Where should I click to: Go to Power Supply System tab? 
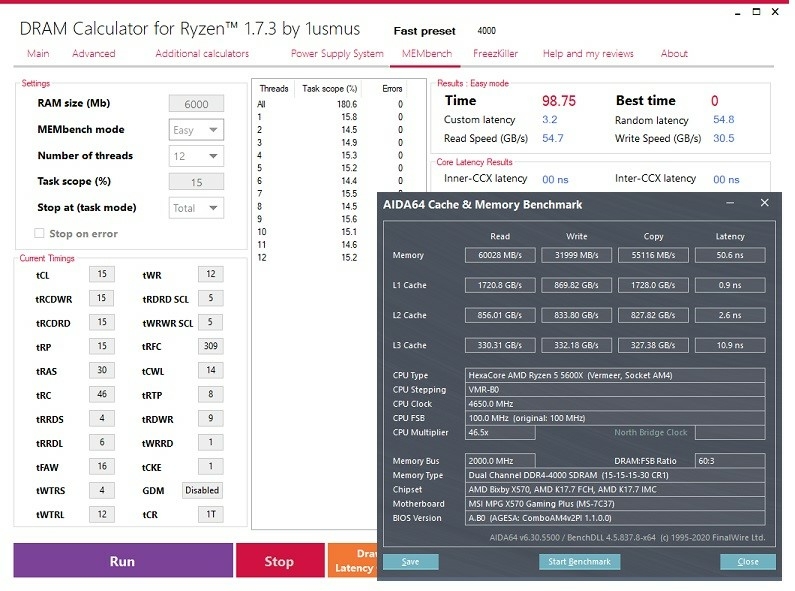[337, 53]
